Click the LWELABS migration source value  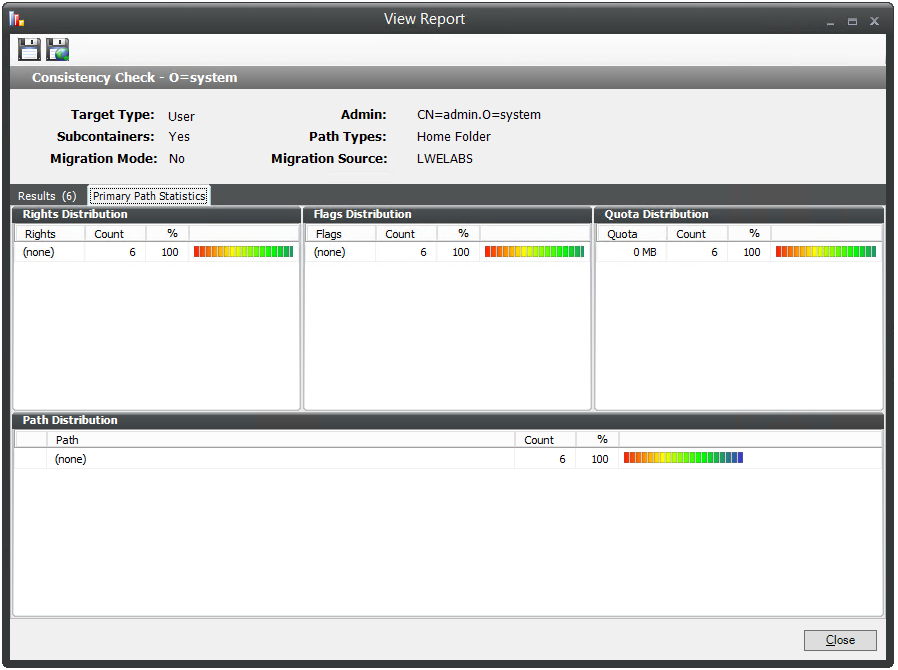coord(445,159)
